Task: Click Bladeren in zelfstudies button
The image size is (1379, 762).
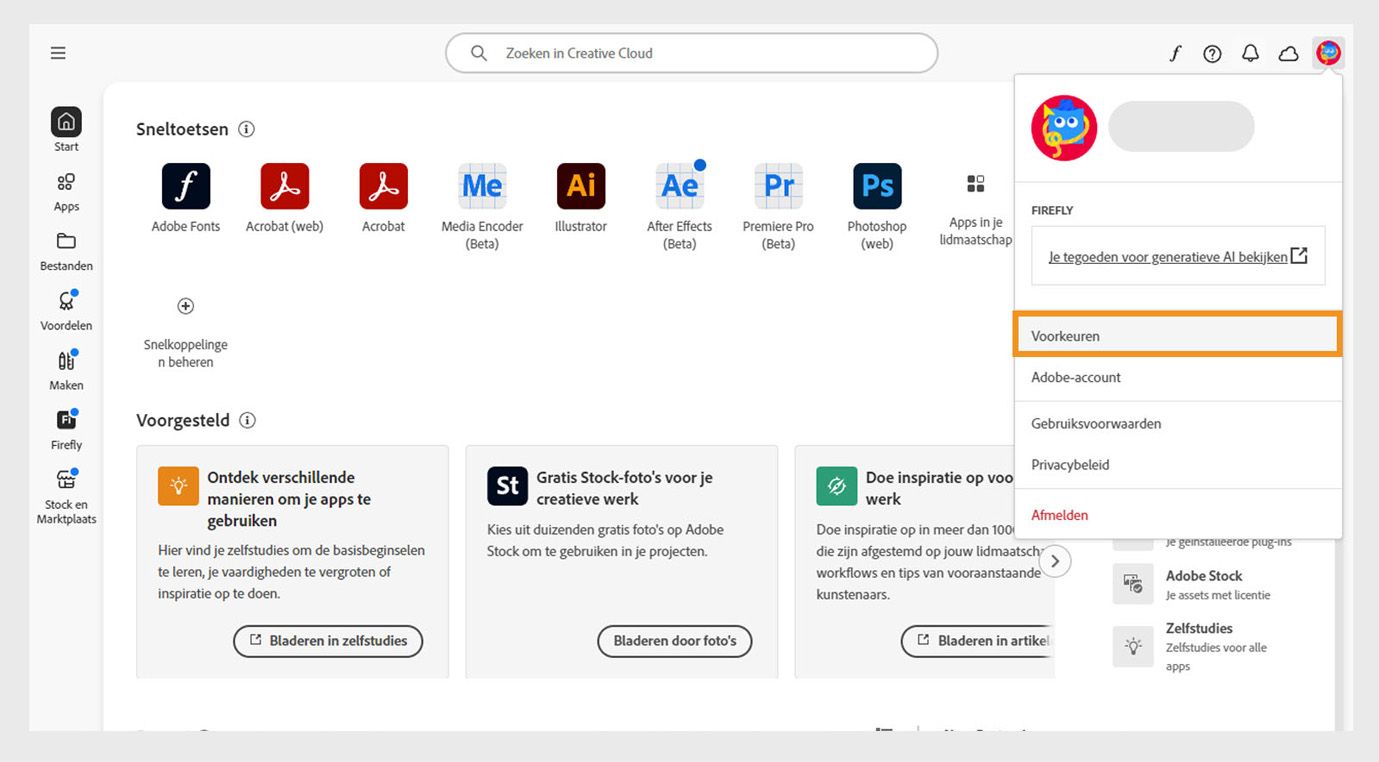Action: click(328, 641)
